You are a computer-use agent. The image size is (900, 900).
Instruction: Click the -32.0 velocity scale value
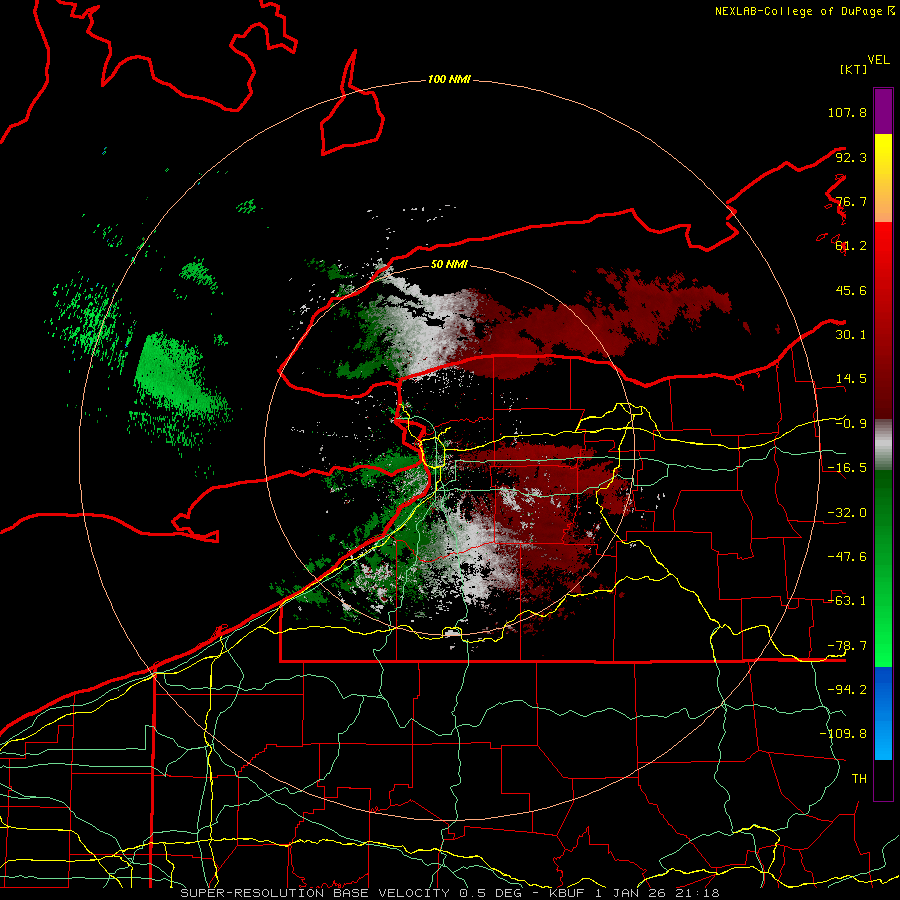click(x=847, y=513)
